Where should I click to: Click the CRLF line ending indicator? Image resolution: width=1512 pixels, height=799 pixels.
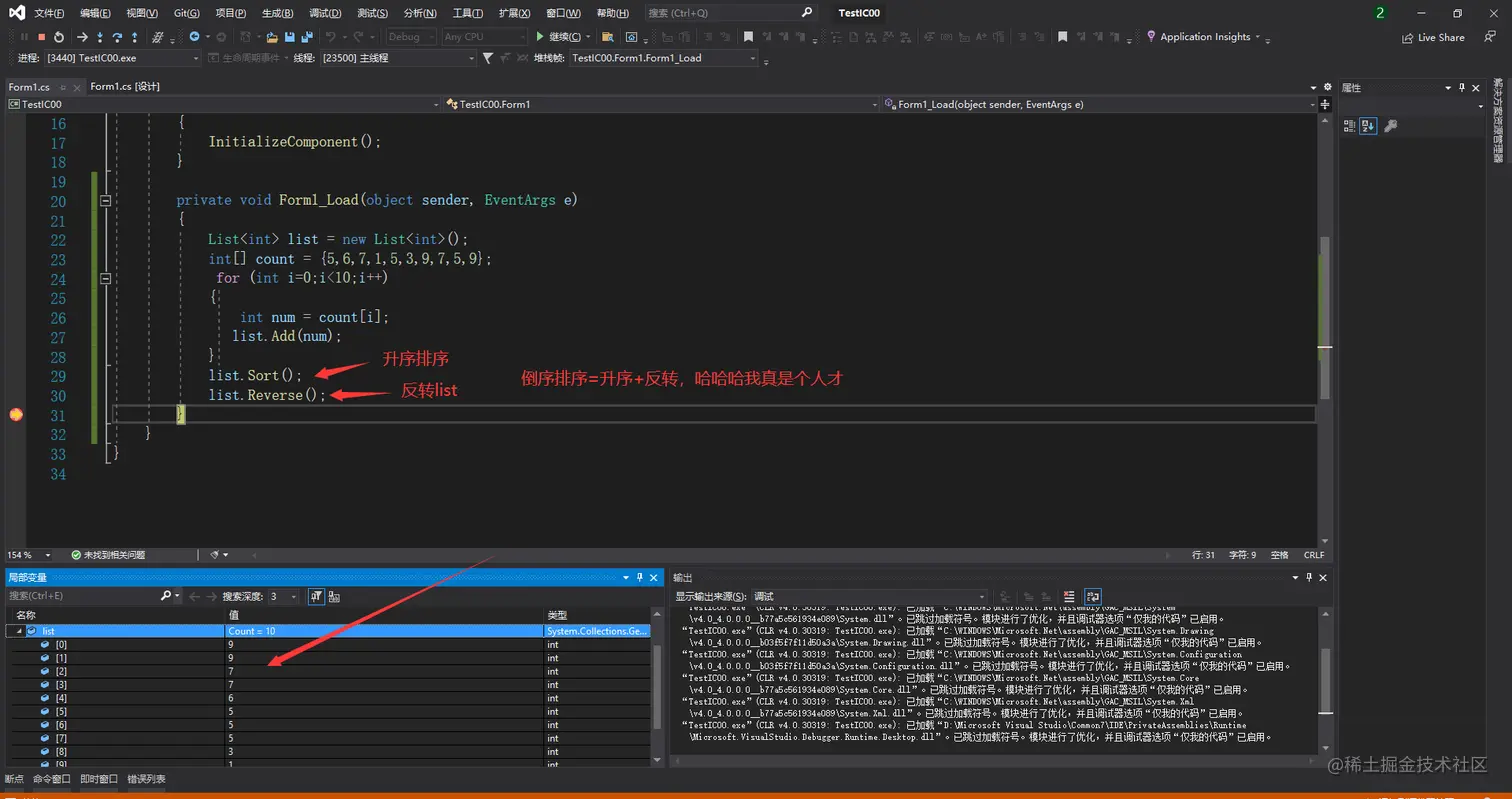point(1313,554)
